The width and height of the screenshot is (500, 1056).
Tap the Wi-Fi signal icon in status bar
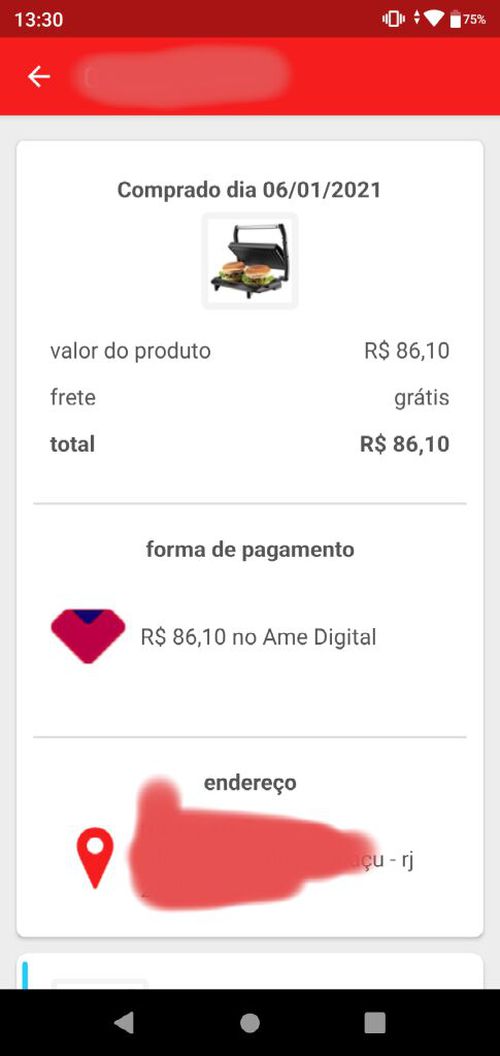(433, 19)
